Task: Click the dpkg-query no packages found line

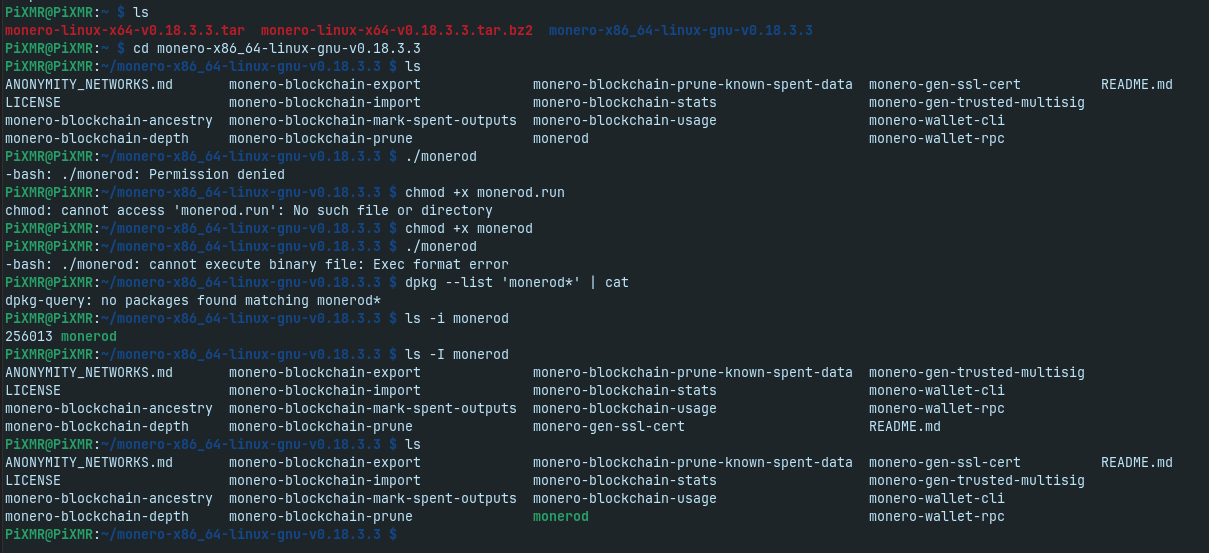Action: 193,301
